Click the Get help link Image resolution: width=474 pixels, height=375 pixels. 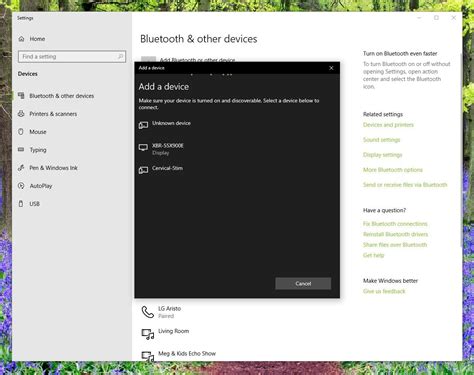pos(373,255)
